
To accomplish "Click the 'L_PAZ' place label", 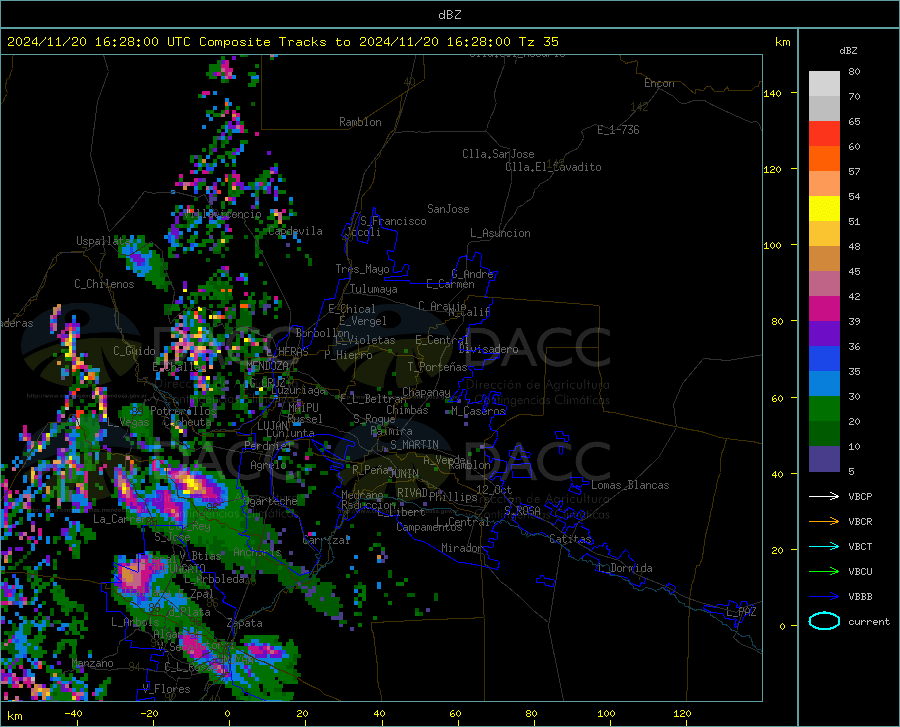I will [x=741, y=612].
